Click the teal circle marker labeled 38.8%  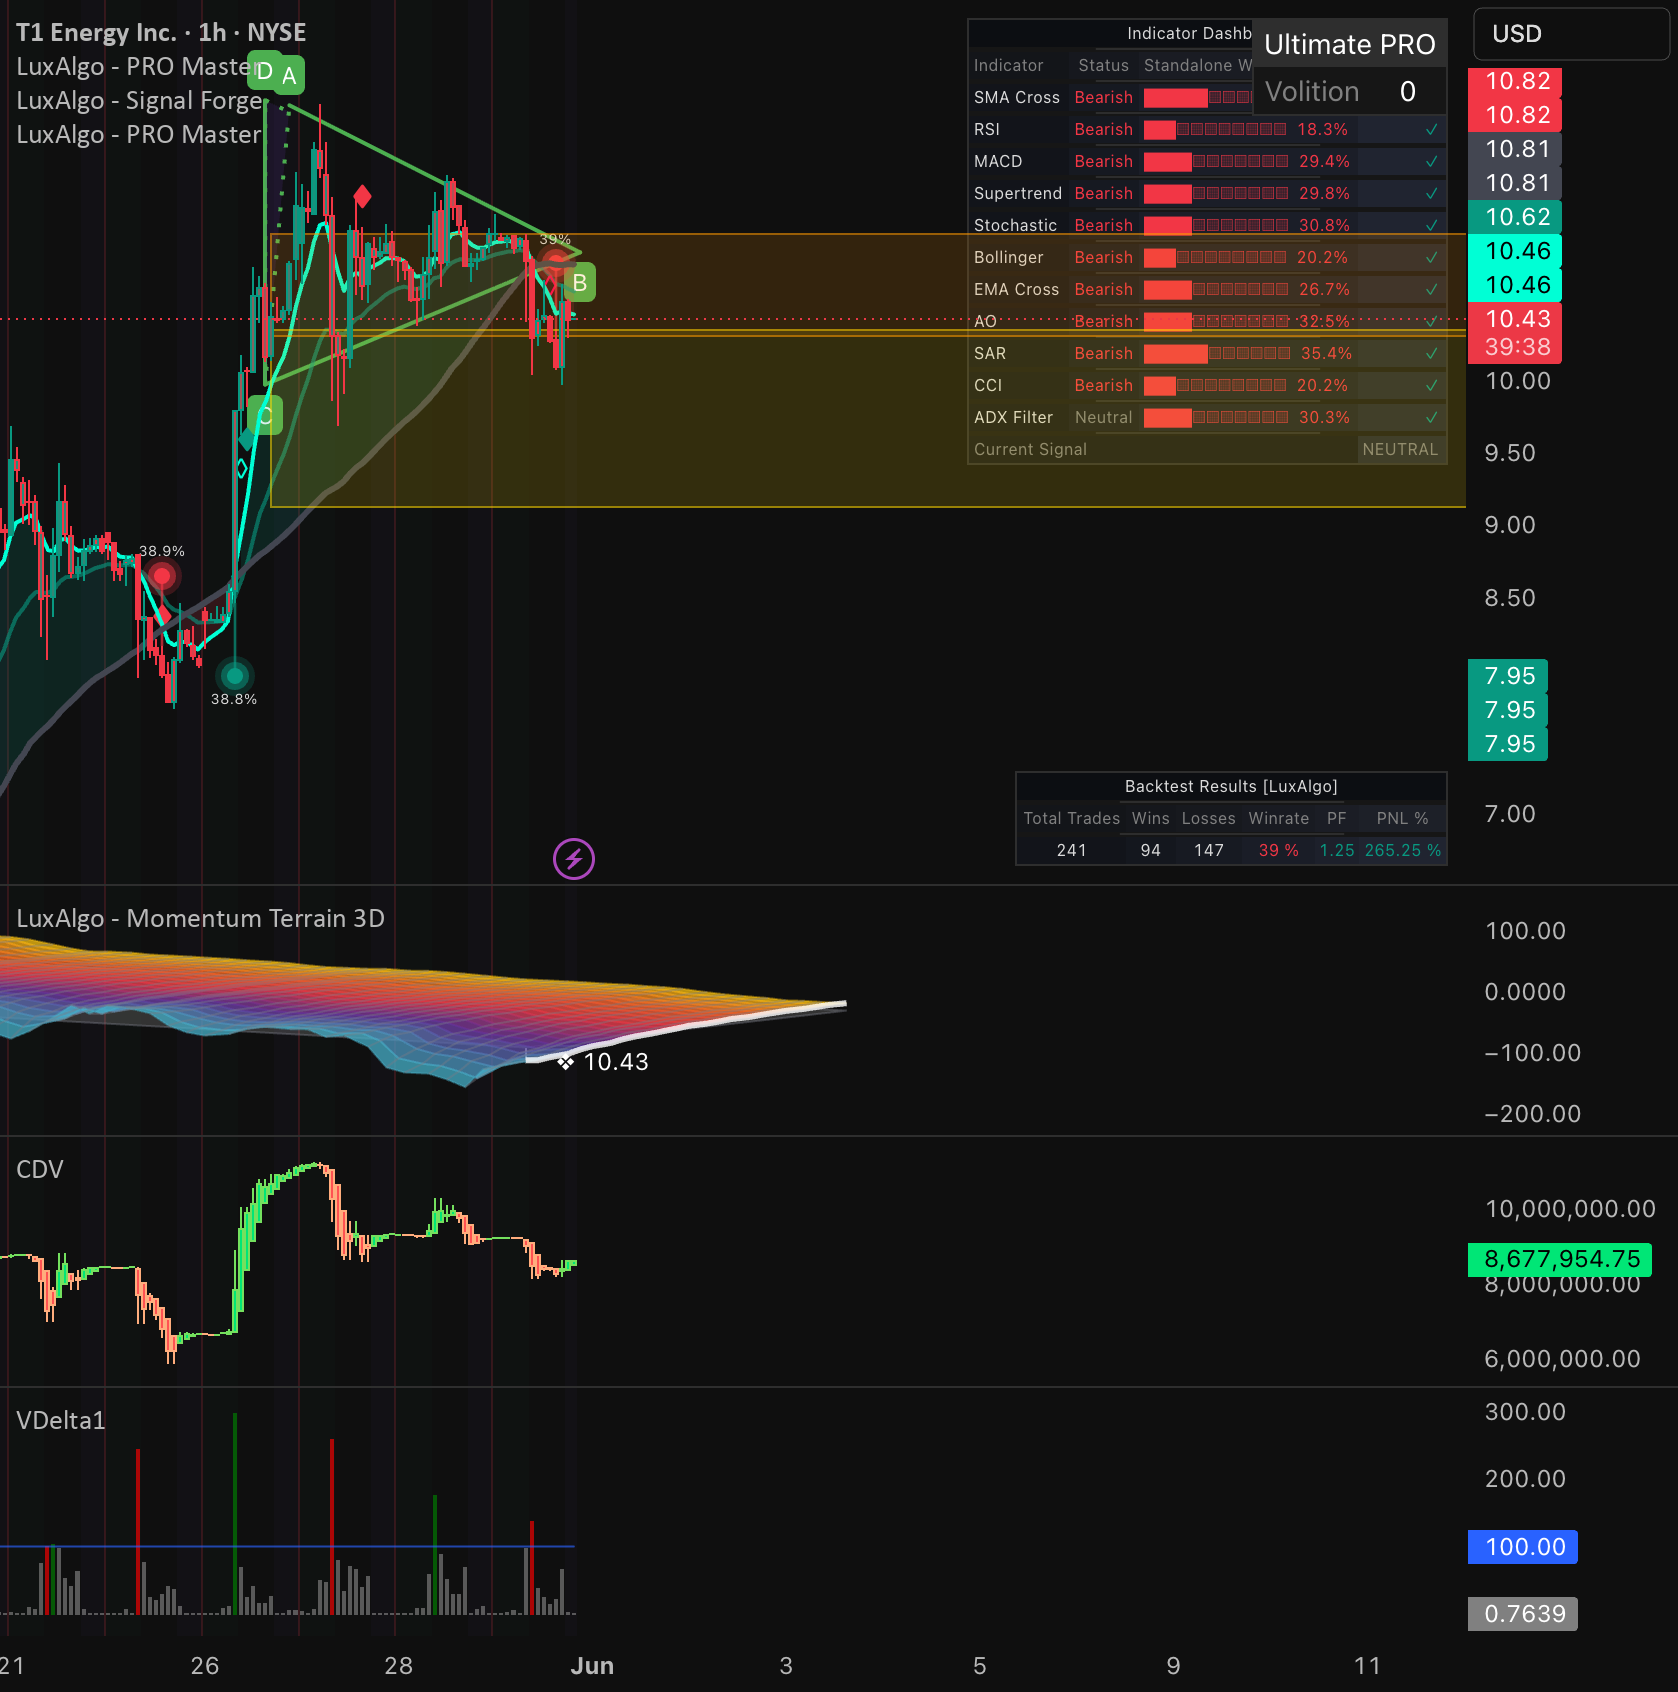tap(235, 676)
